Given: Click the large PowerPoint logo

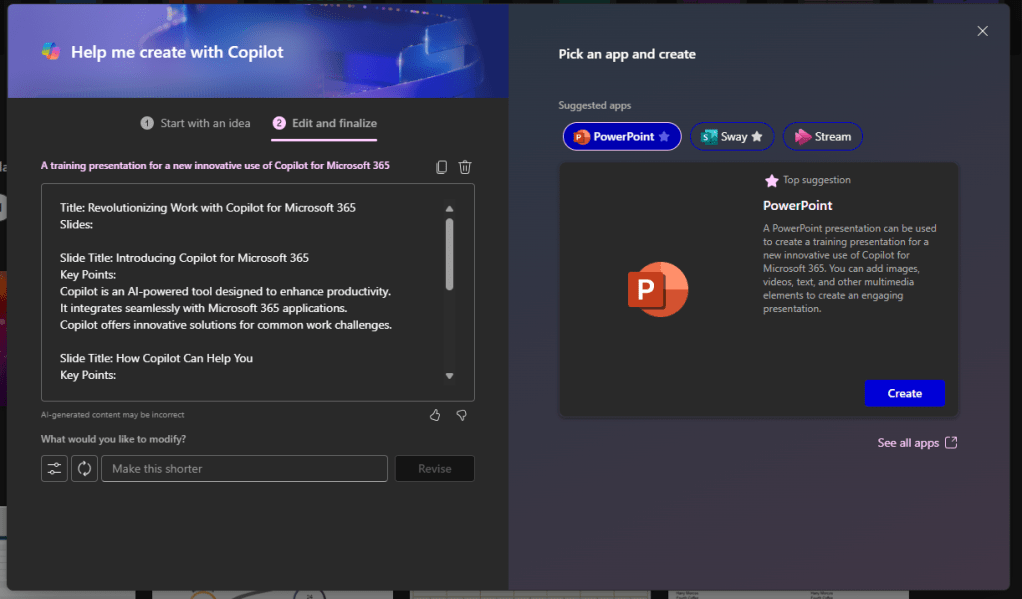Looking at the screenshot, I should pyautogui.click(x=657, y=289).
